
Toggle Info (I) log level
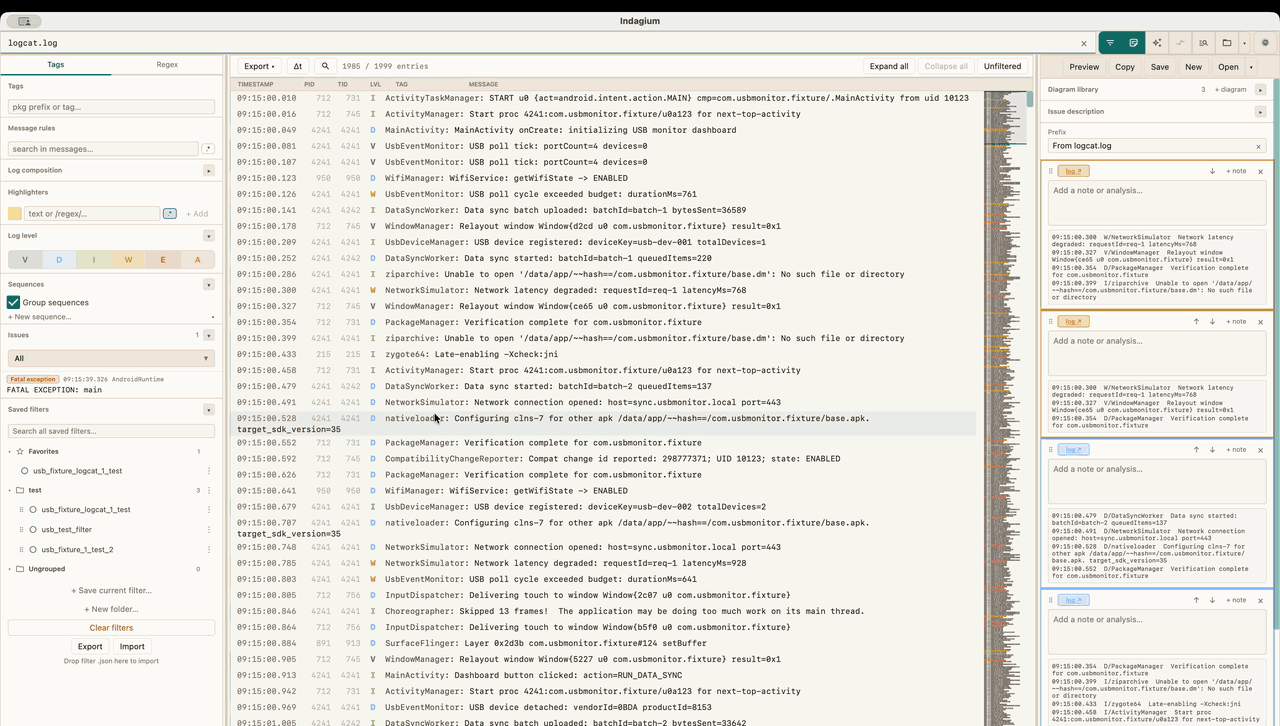click(94, 260)
